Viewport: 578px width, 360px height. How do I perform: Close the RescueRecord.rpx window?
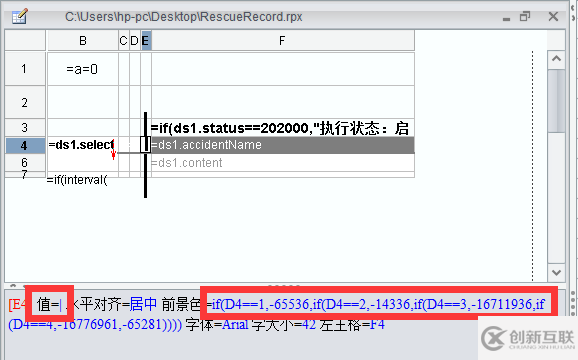(x=553, y=17)
